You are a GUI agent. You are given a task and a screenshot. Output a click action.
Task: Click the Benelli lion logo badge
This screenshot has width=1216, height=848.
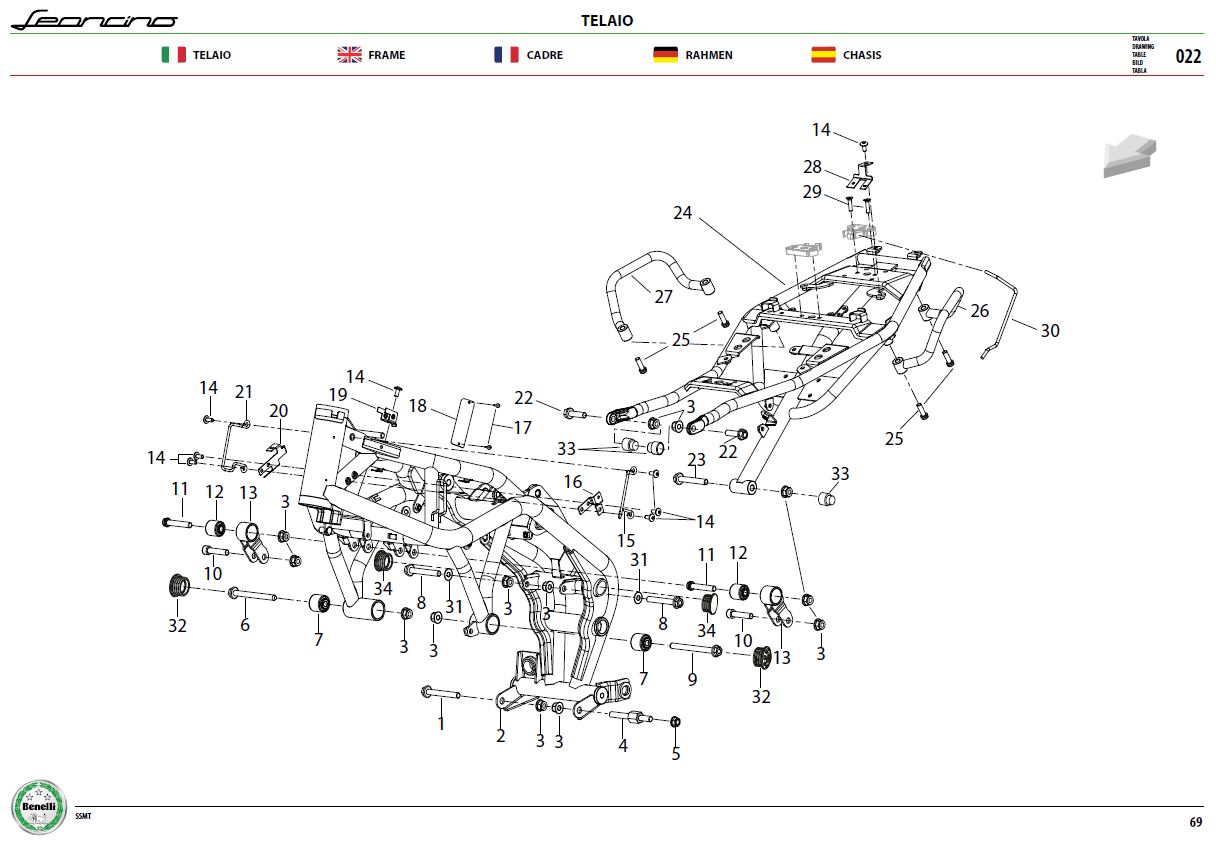[x=40, y=806]
